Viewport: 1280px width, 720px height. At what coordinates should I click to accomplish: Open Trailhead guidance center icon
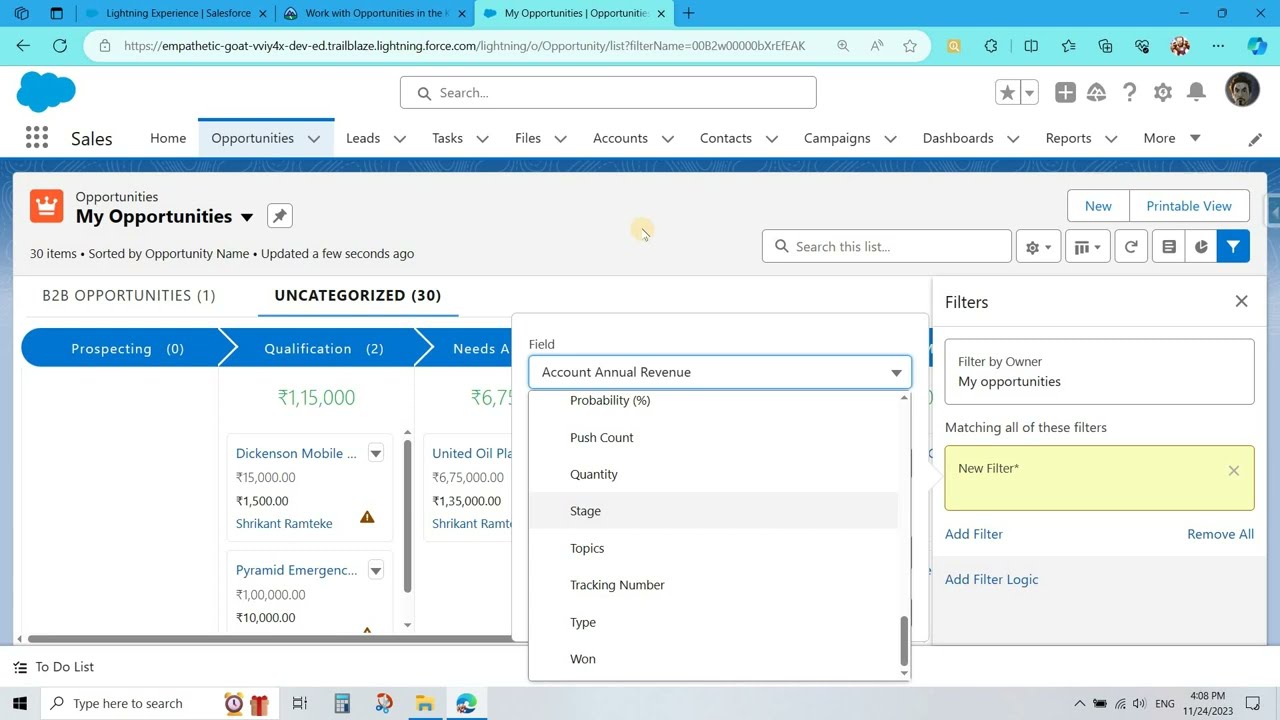(1097, 92)
